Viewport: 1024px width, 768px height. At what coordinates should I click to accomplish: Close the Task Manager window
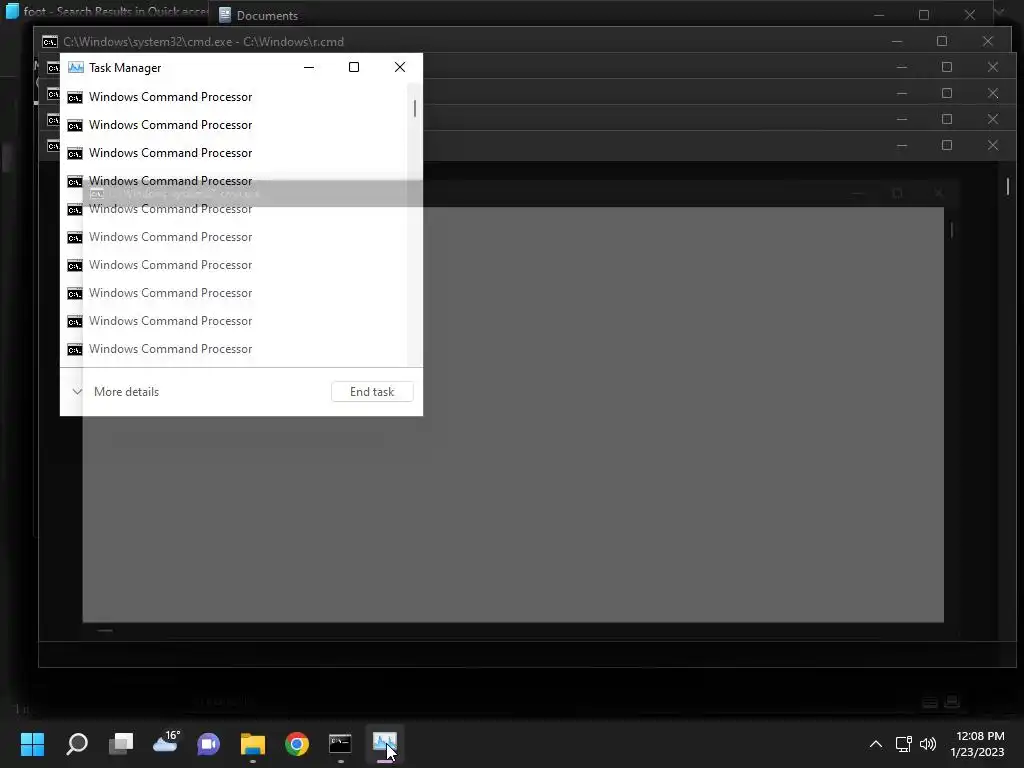coord(400,67)
